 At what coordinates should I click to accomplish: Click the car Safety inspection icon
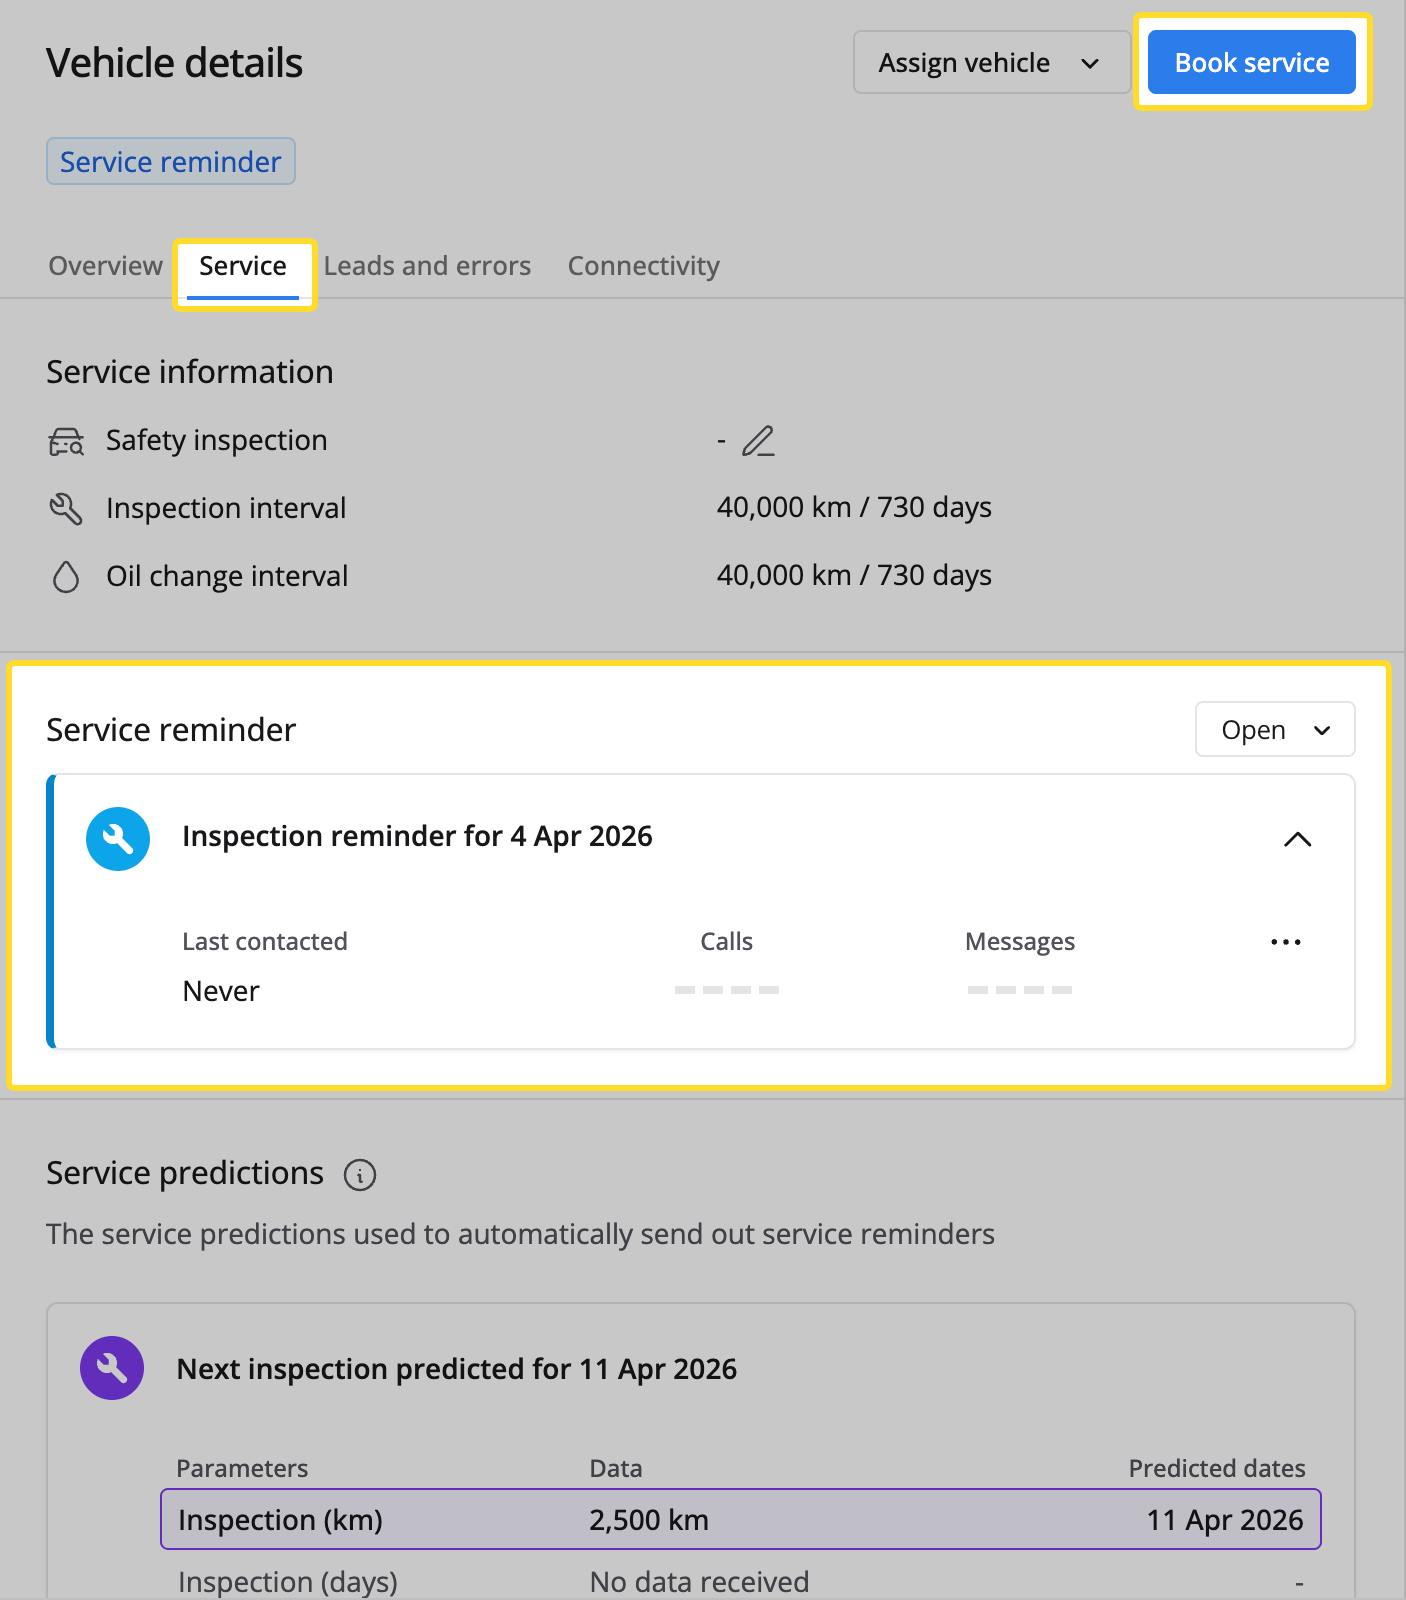[66, 441]
